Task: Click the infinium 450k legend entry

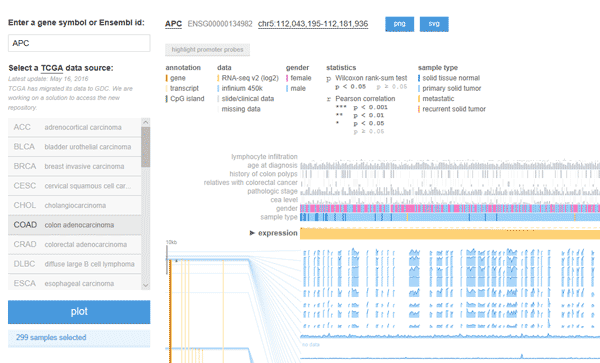Action: [240, 88]
